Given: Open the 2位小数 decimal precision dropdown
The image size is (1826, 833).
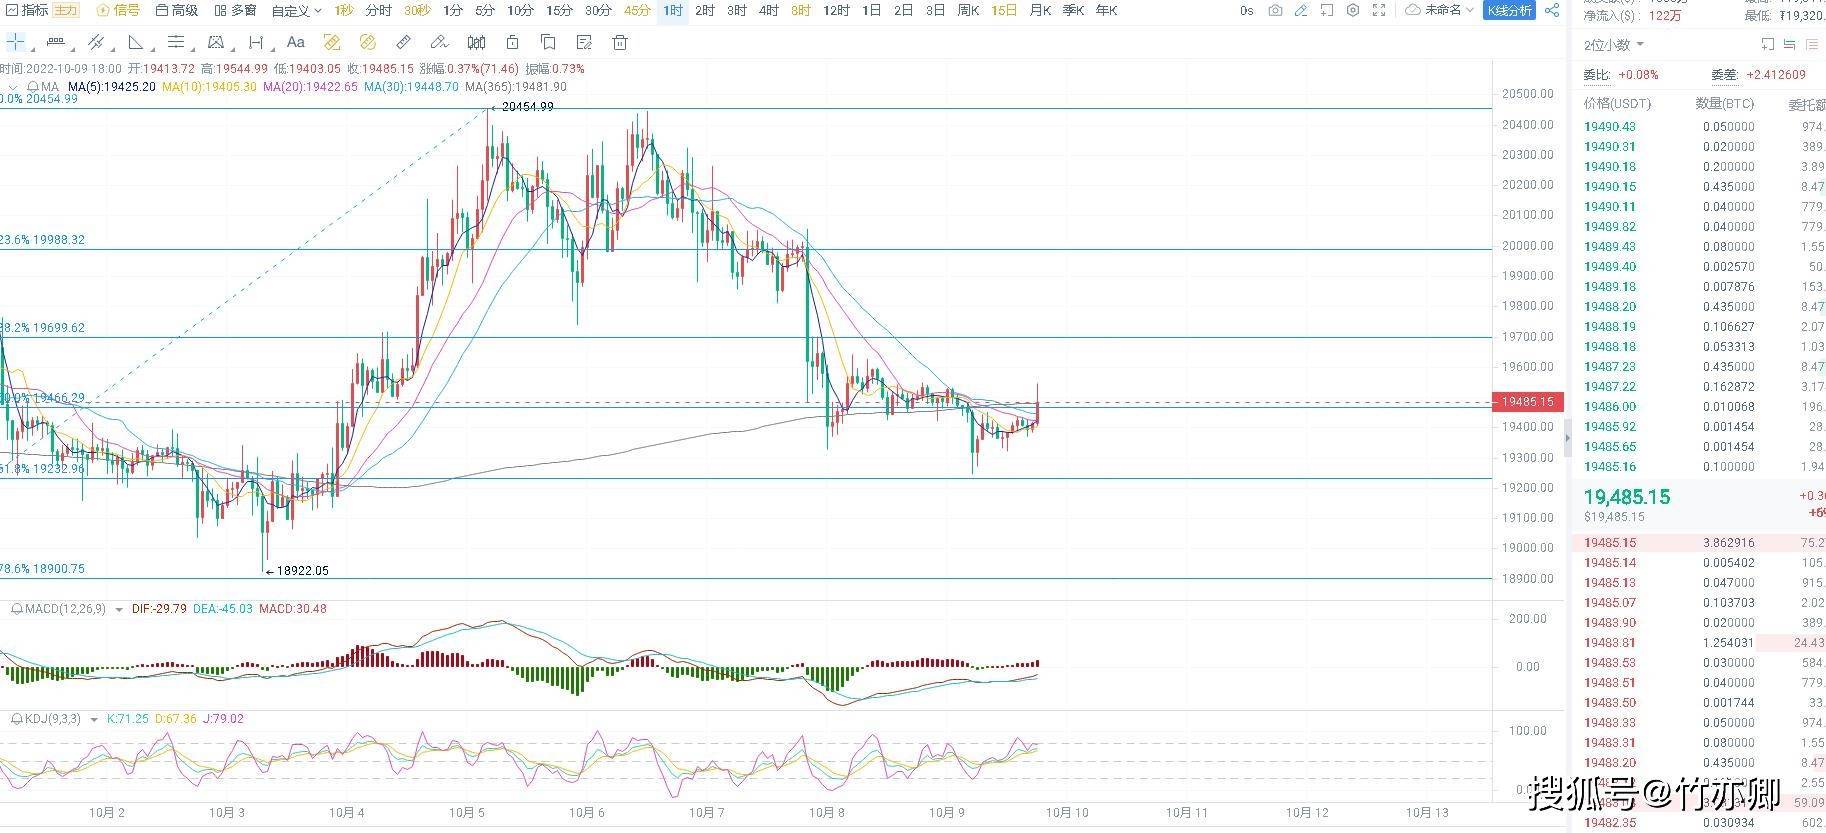Looking at the screenshot, I should click(x=1613, y=45).
